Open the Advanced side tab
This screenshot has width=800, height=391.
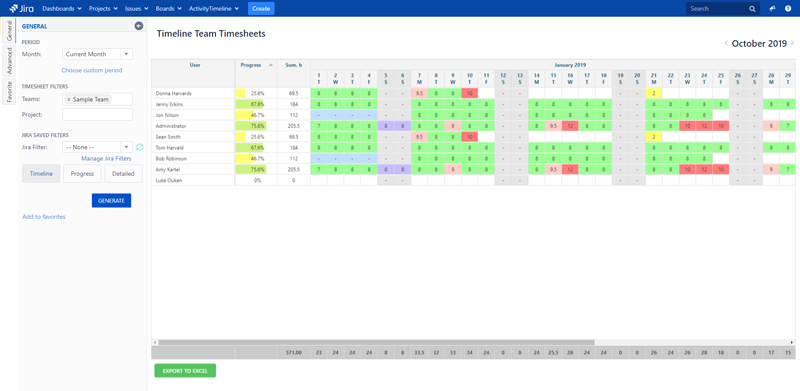tap(9, 60)
